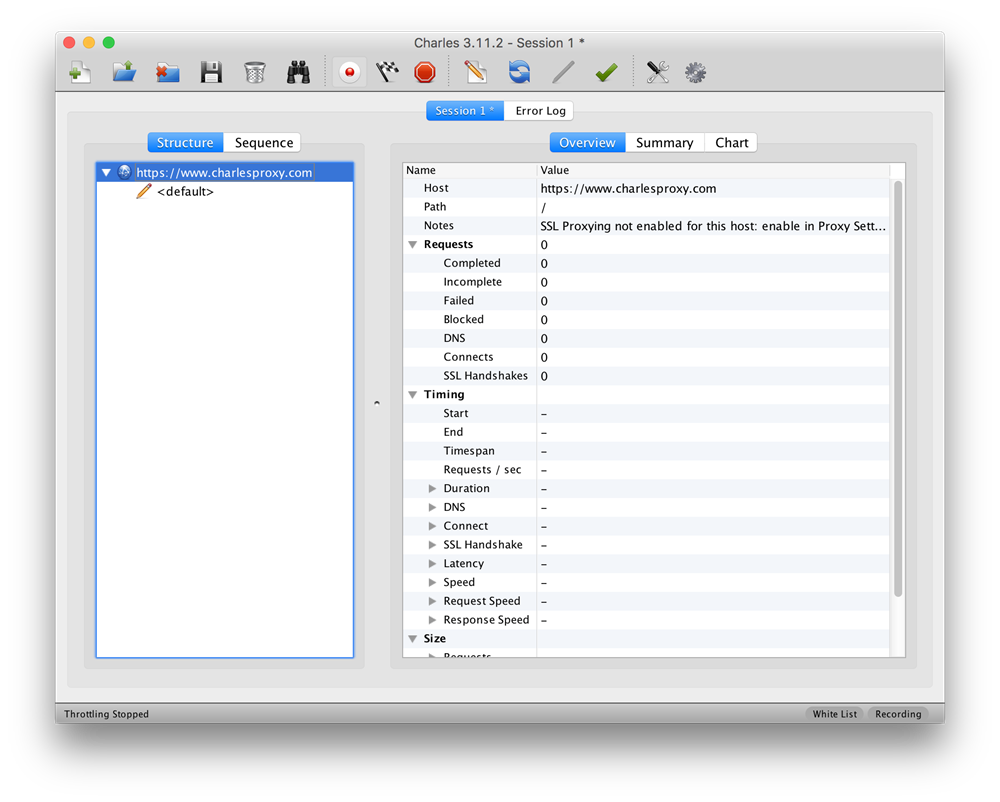Clear session with the trash icon

pyautogui.click(x=254, y=72)
